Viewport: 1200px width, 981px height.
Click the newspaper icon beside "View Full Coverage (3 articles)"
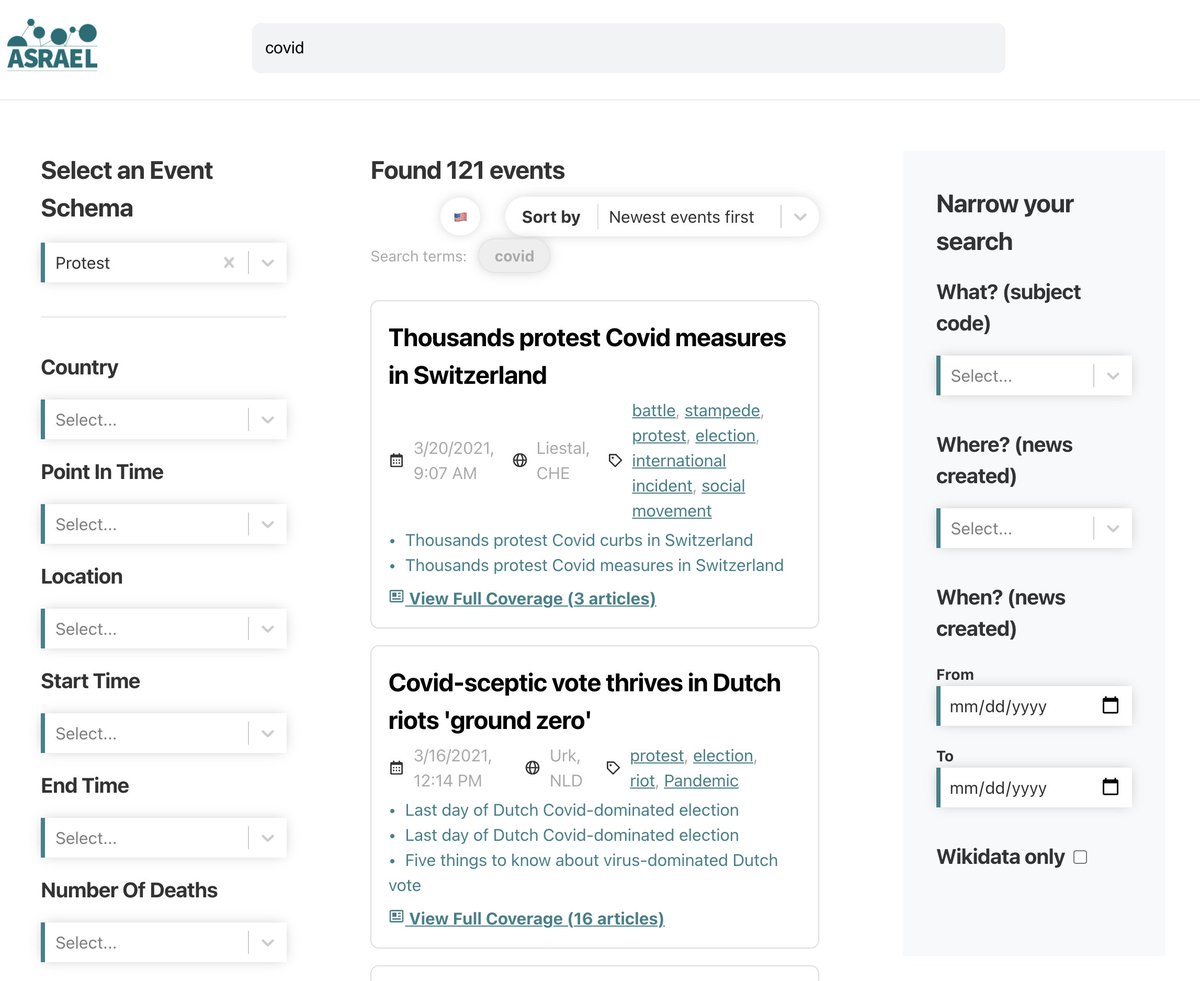tap(394, 596)
